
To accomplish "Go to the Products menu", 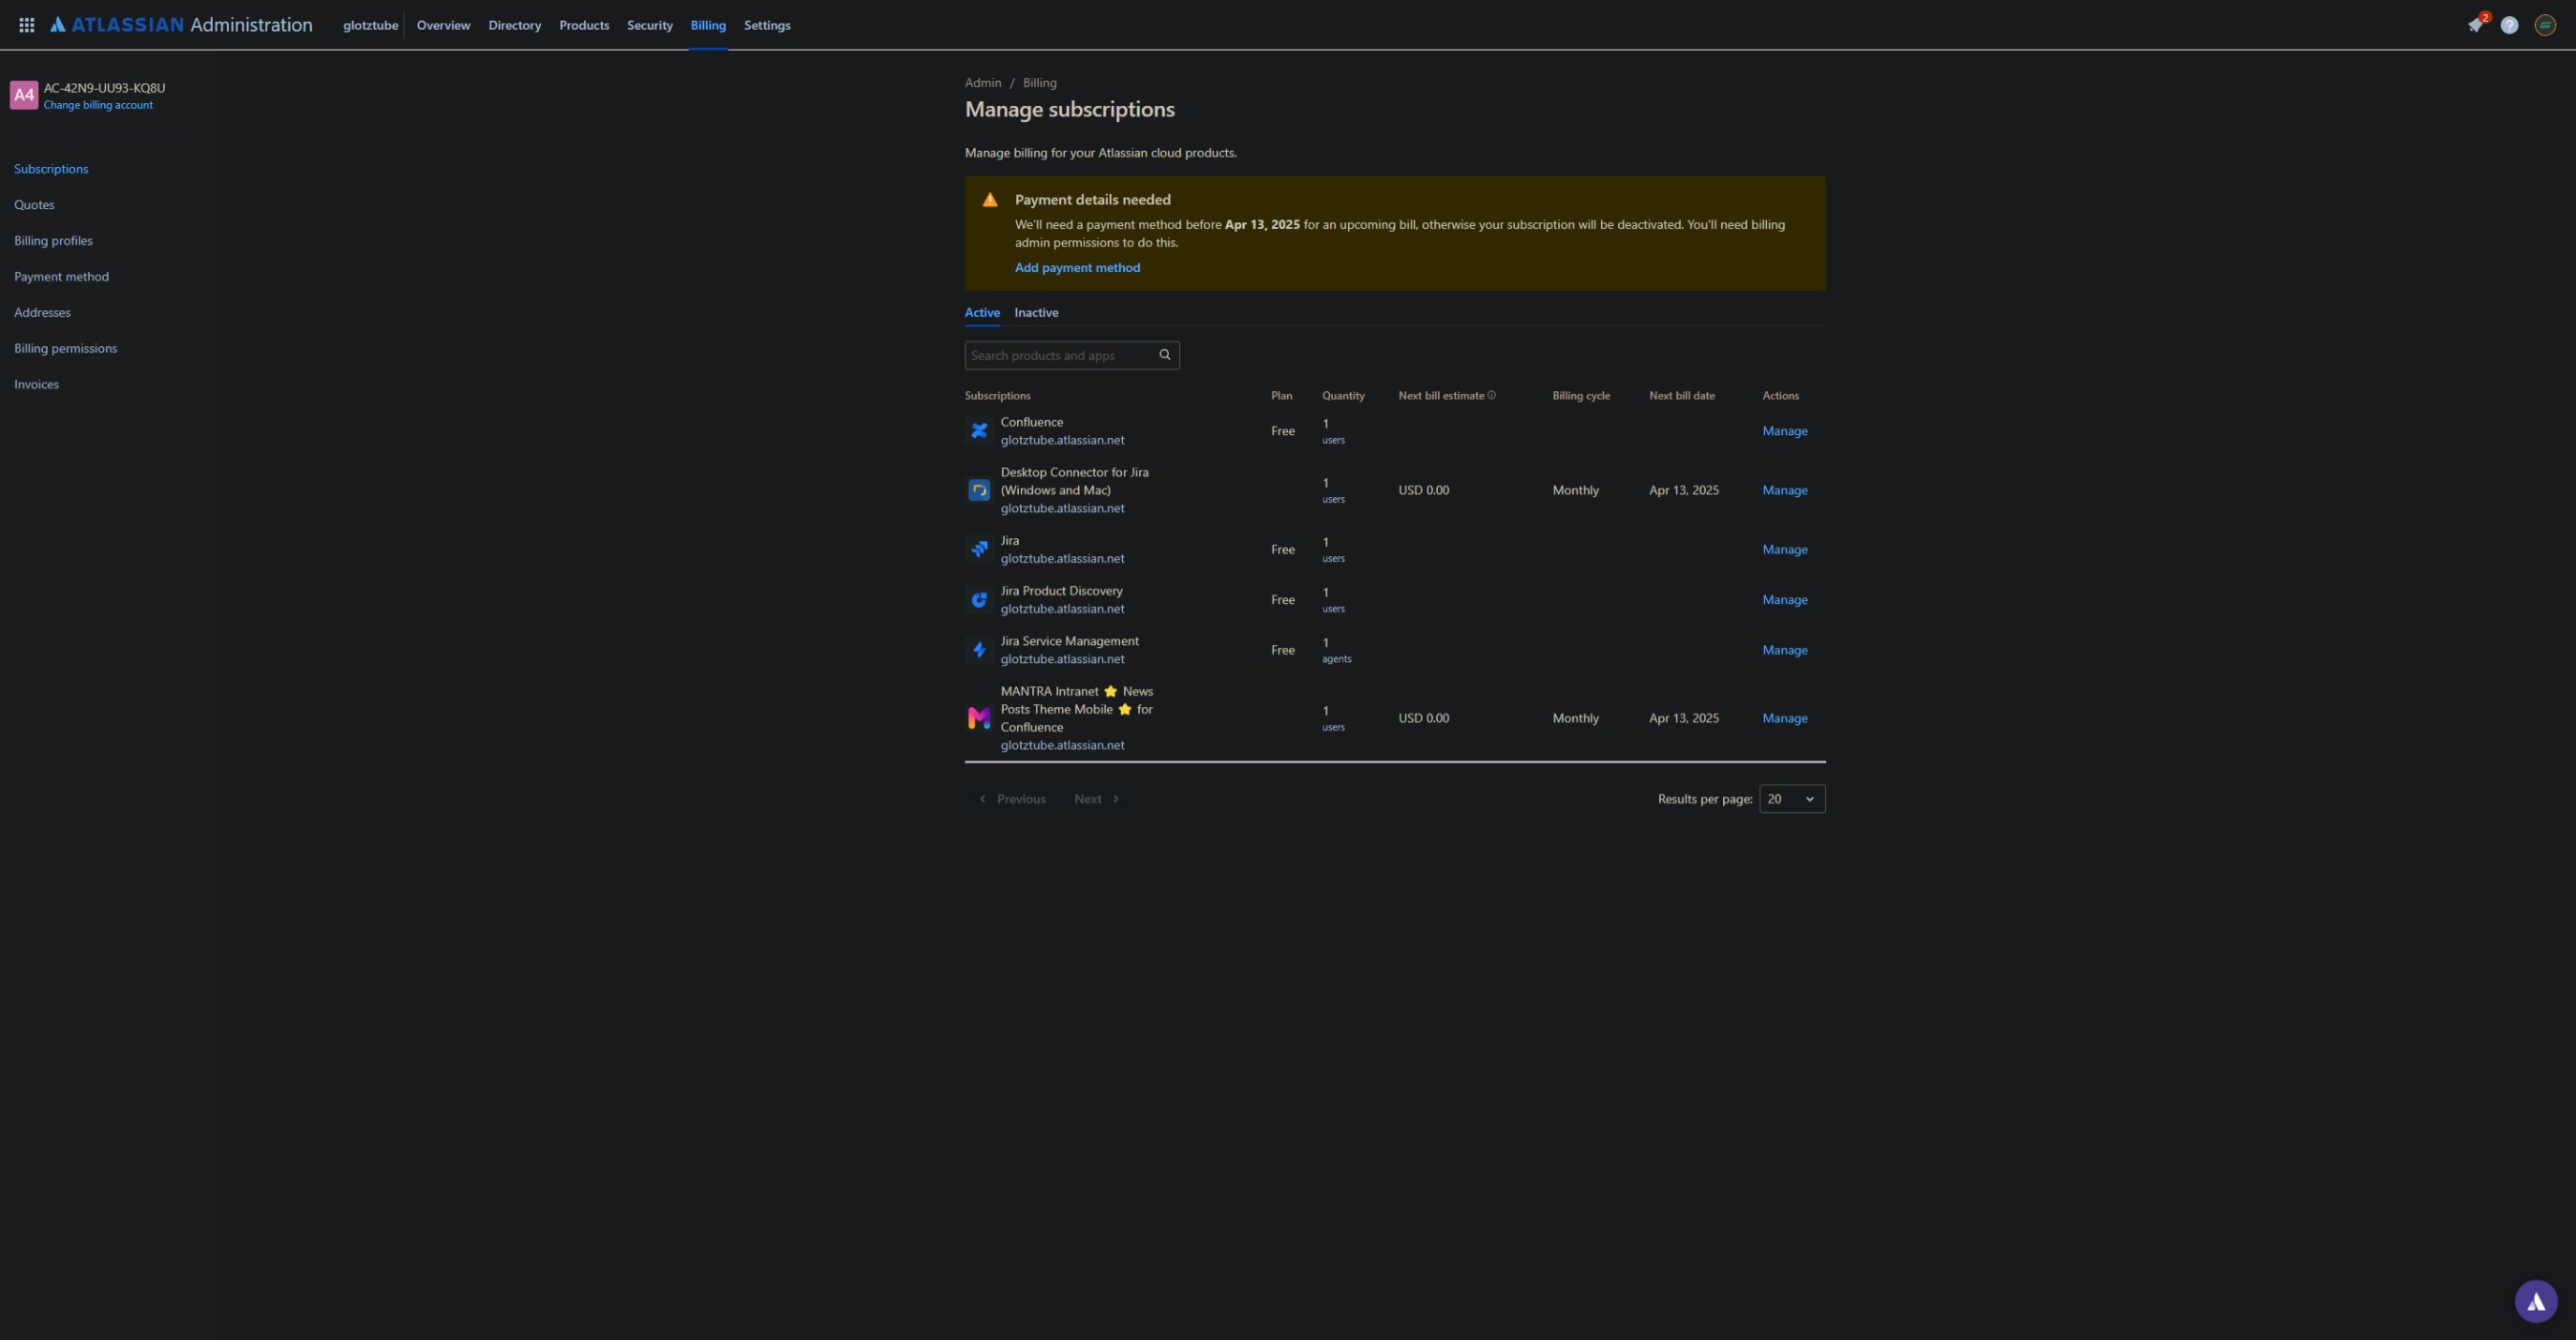I will pyautogui.click(x=584, y=25).
